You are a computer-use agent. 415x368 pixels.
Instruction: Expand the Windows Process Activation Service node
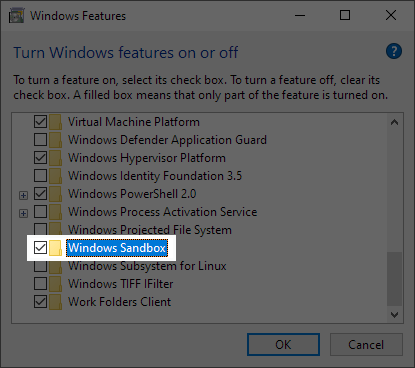point(23,213)
